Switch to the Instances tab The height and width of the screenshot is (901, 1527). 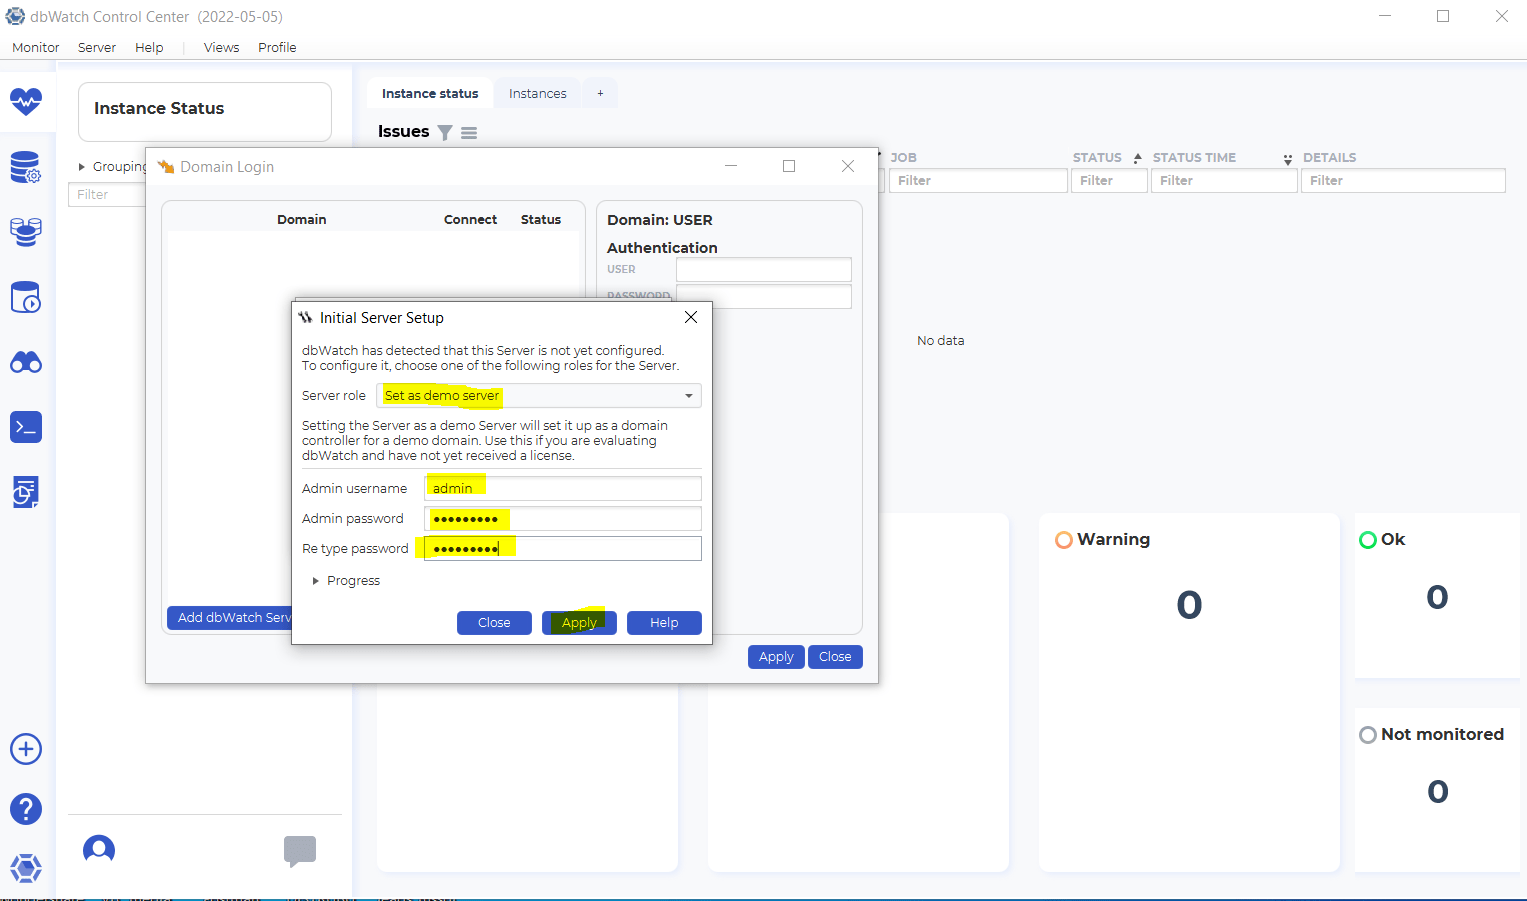(x=537, y=92)
